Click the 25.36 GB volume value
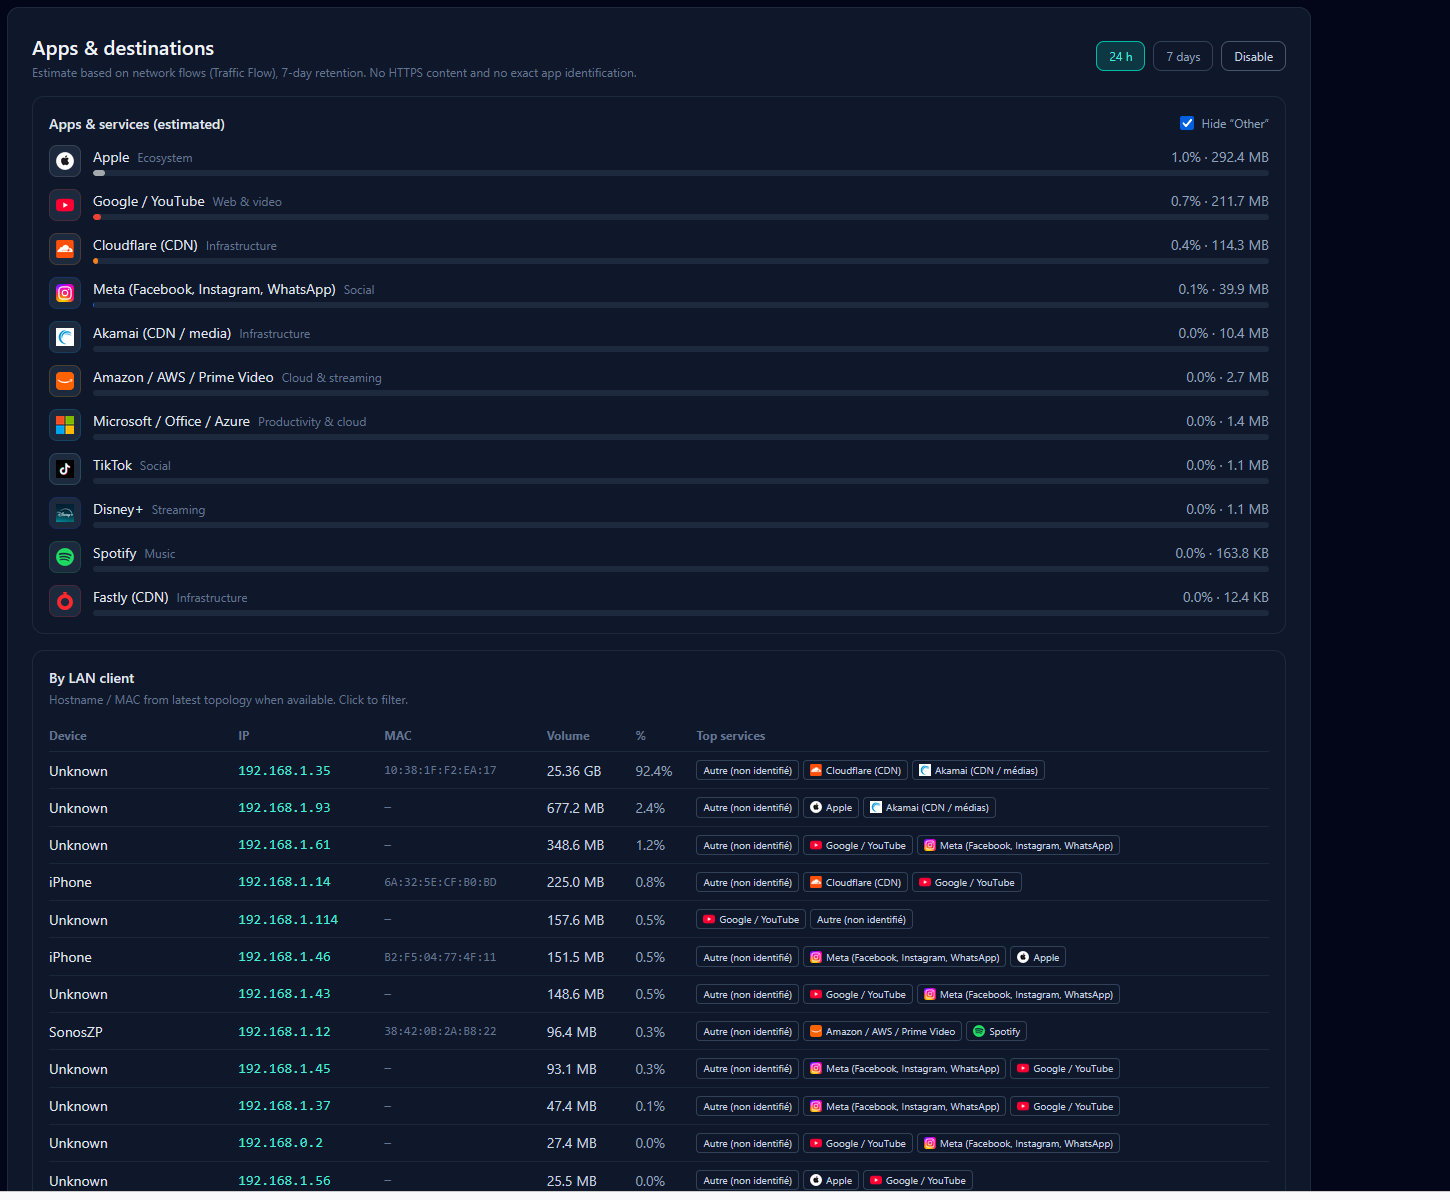This screenshot has height=1200, width=1450. pyautogui.click(x=574, y=771)
